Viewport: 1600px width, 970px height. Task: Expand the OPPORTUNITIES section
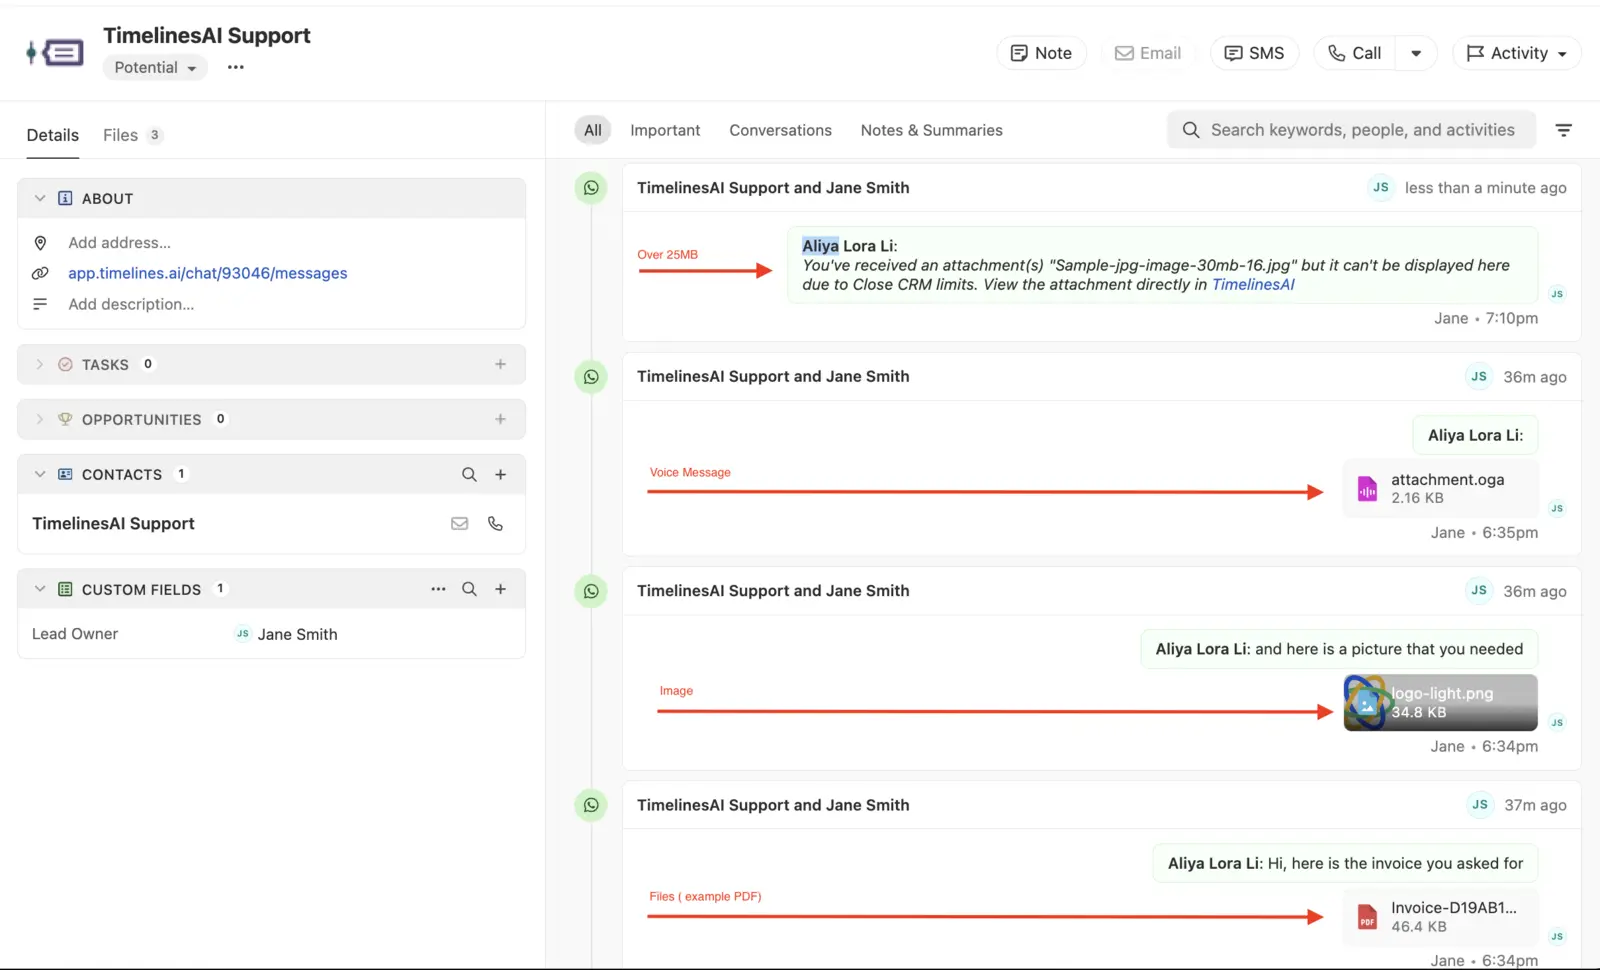pyautogui.click(x=40, y=419)
